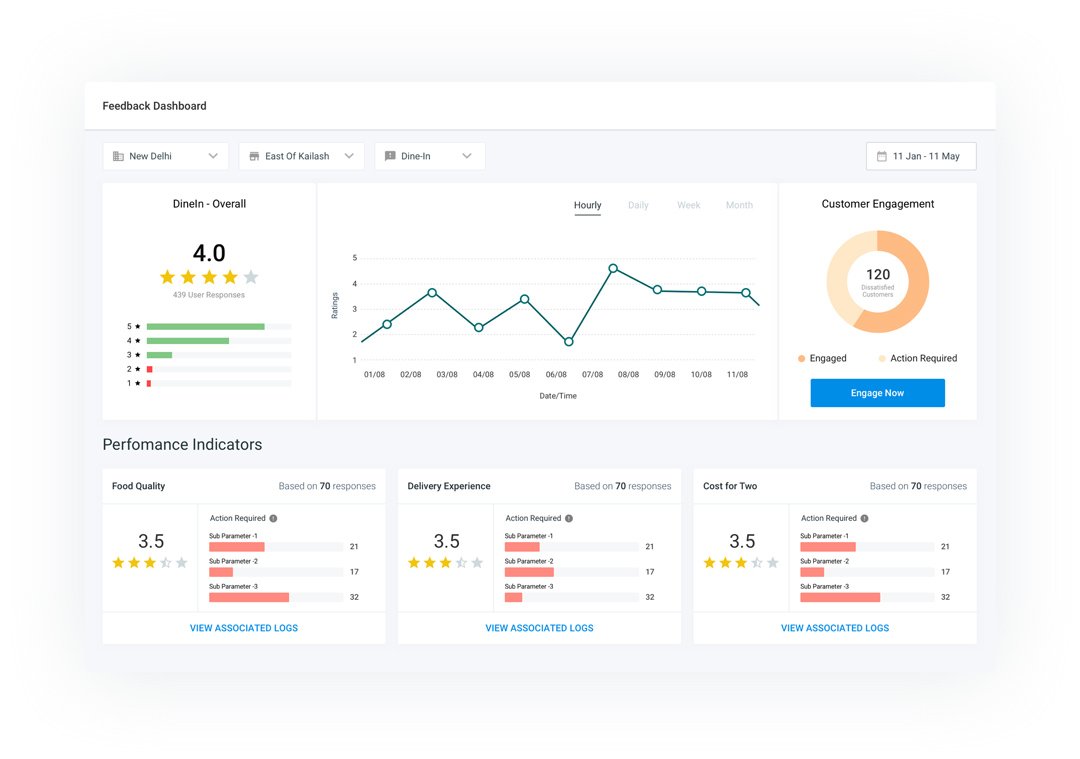Toggle the Action Required legend item
Viewport: 1080px width, 759px height.
click(917, 358)
